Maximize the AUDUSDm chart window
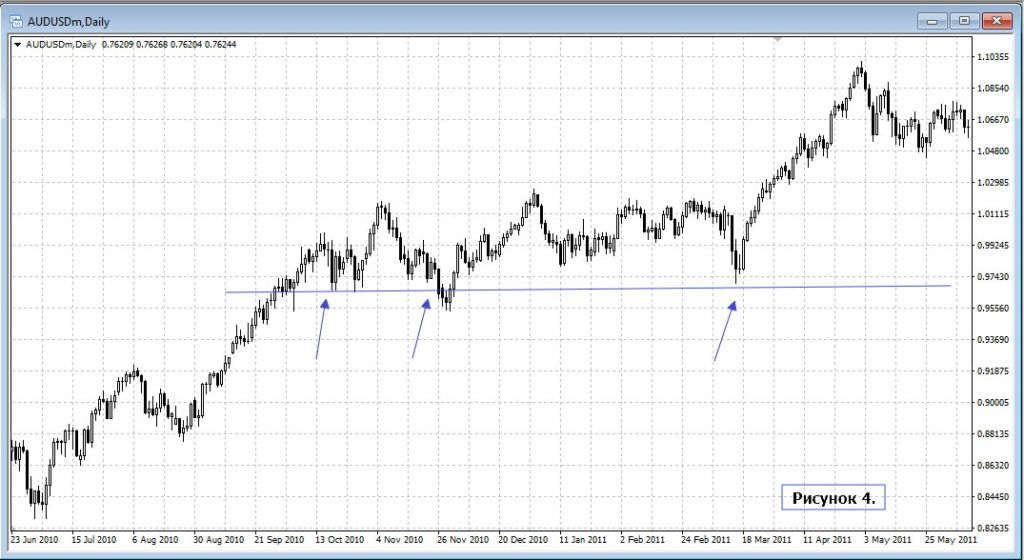The height and width of the screenshot is (560, 1024). pyautogui.click(x=964, y=19)
